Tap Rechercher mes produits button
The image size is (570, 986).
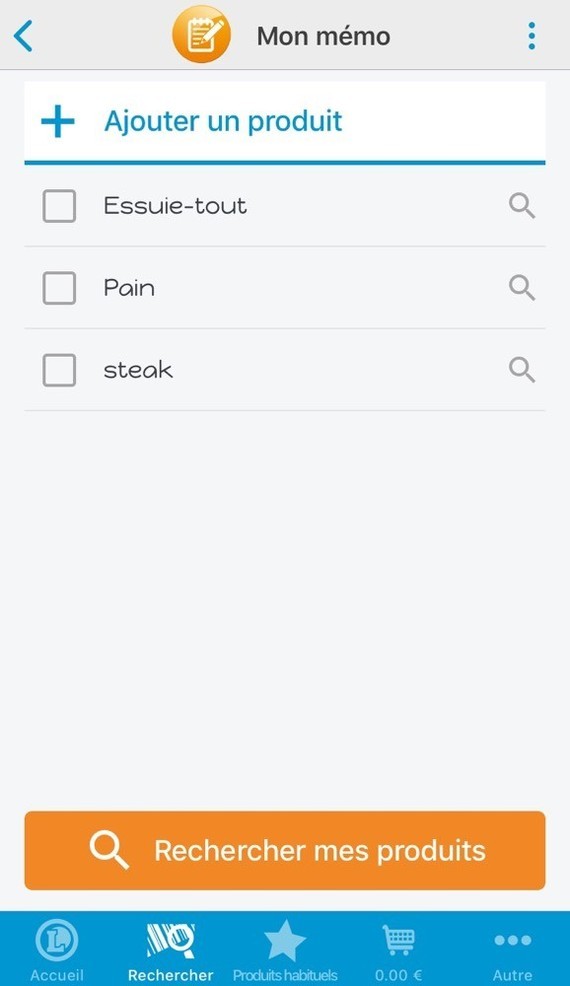coord(285,850)
